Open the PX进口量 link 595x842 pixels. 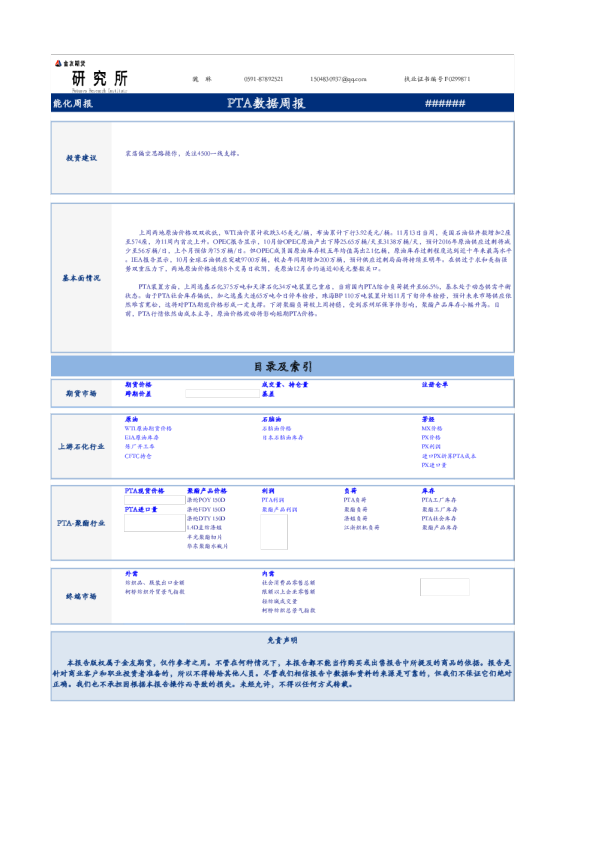coord(434,465)
